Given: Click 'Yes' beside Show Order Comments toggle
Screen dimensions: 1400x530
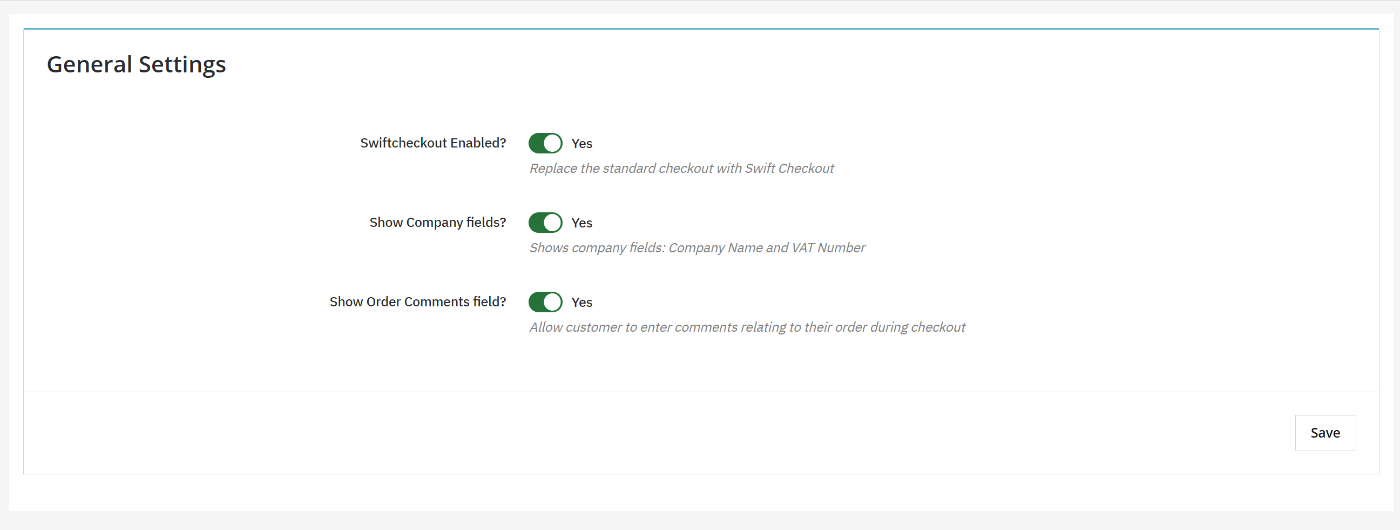Looking at the screenshot, I should click(582, 302).
